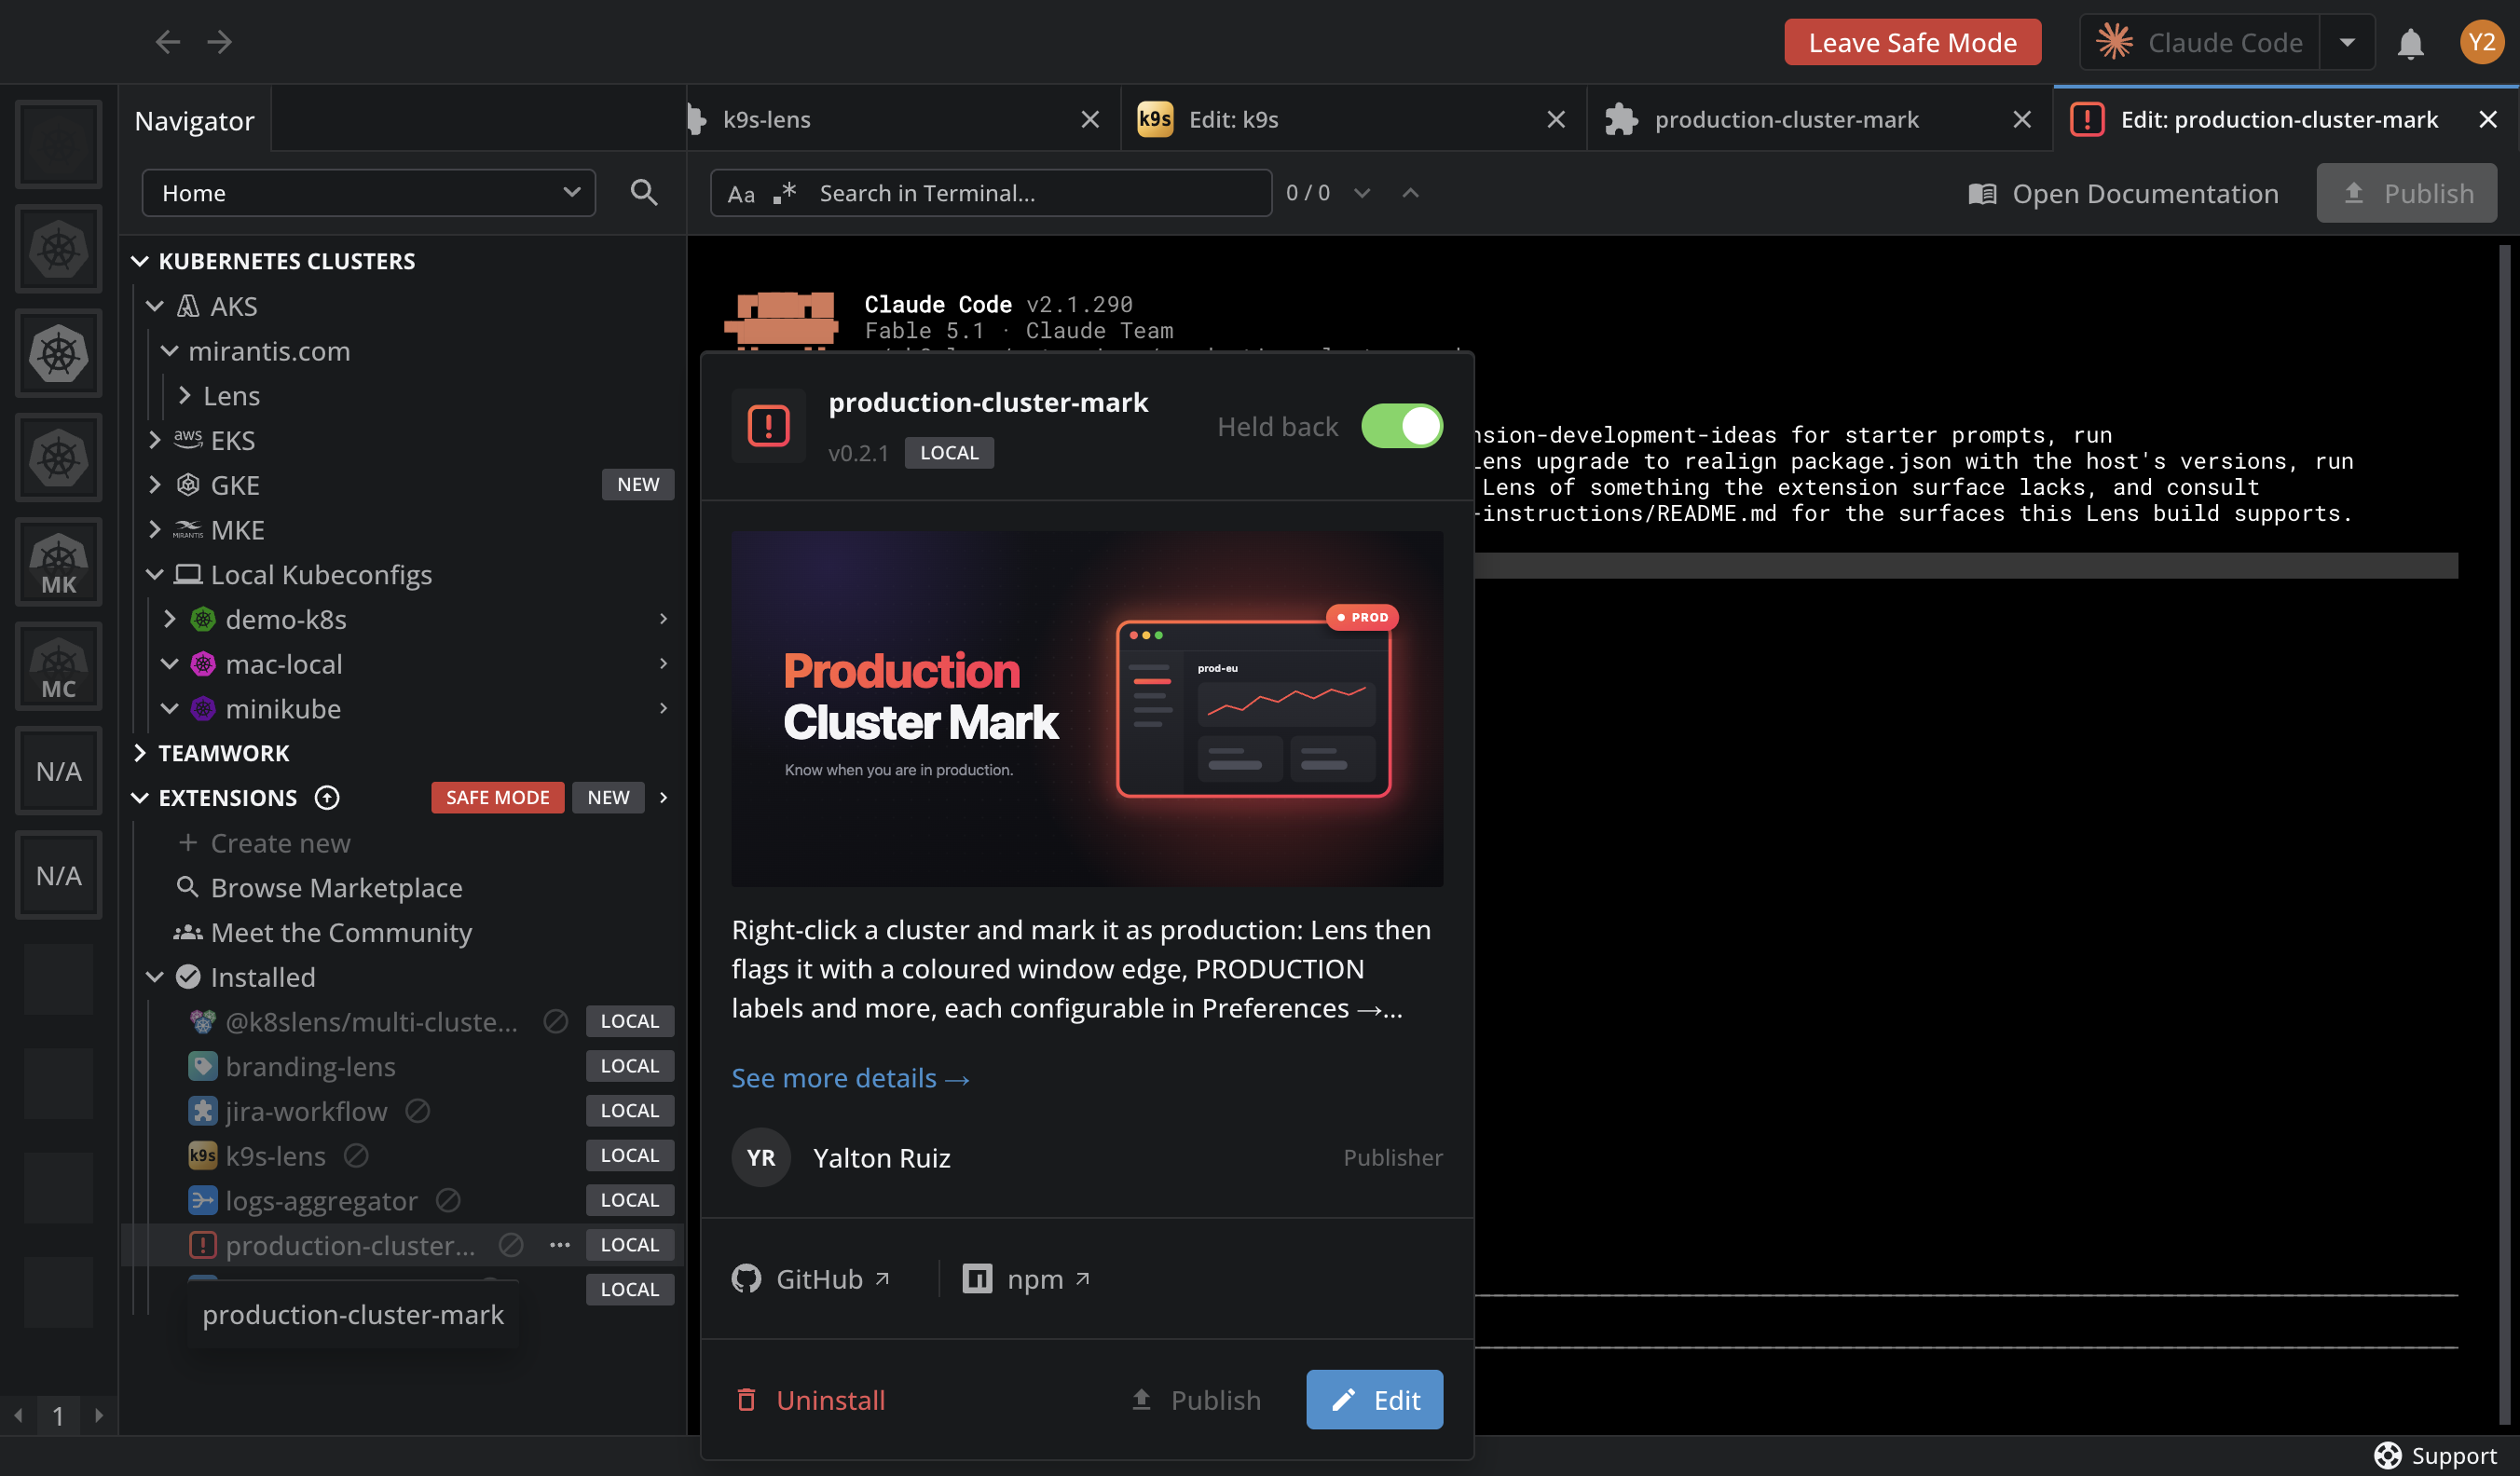Click the Extensions update circle-arrow icon
The width and height of the screenshot is (2520, 1476).
tap(327, 798)
